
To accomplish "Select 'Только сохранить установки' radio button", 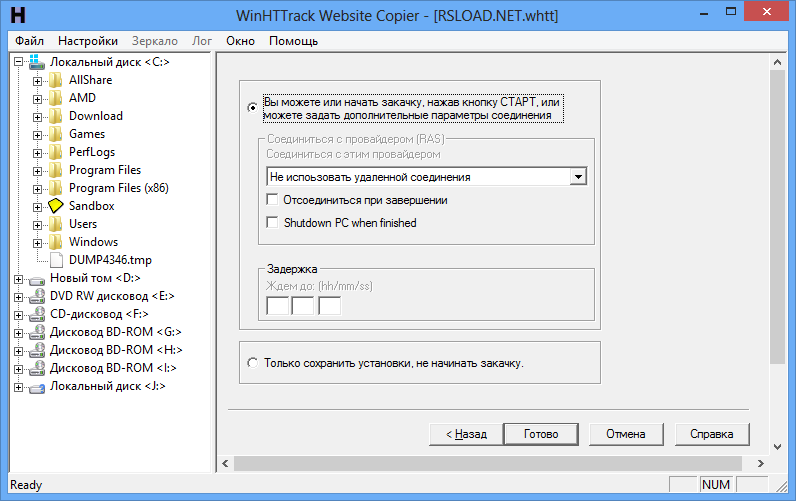I will (252, 363).
